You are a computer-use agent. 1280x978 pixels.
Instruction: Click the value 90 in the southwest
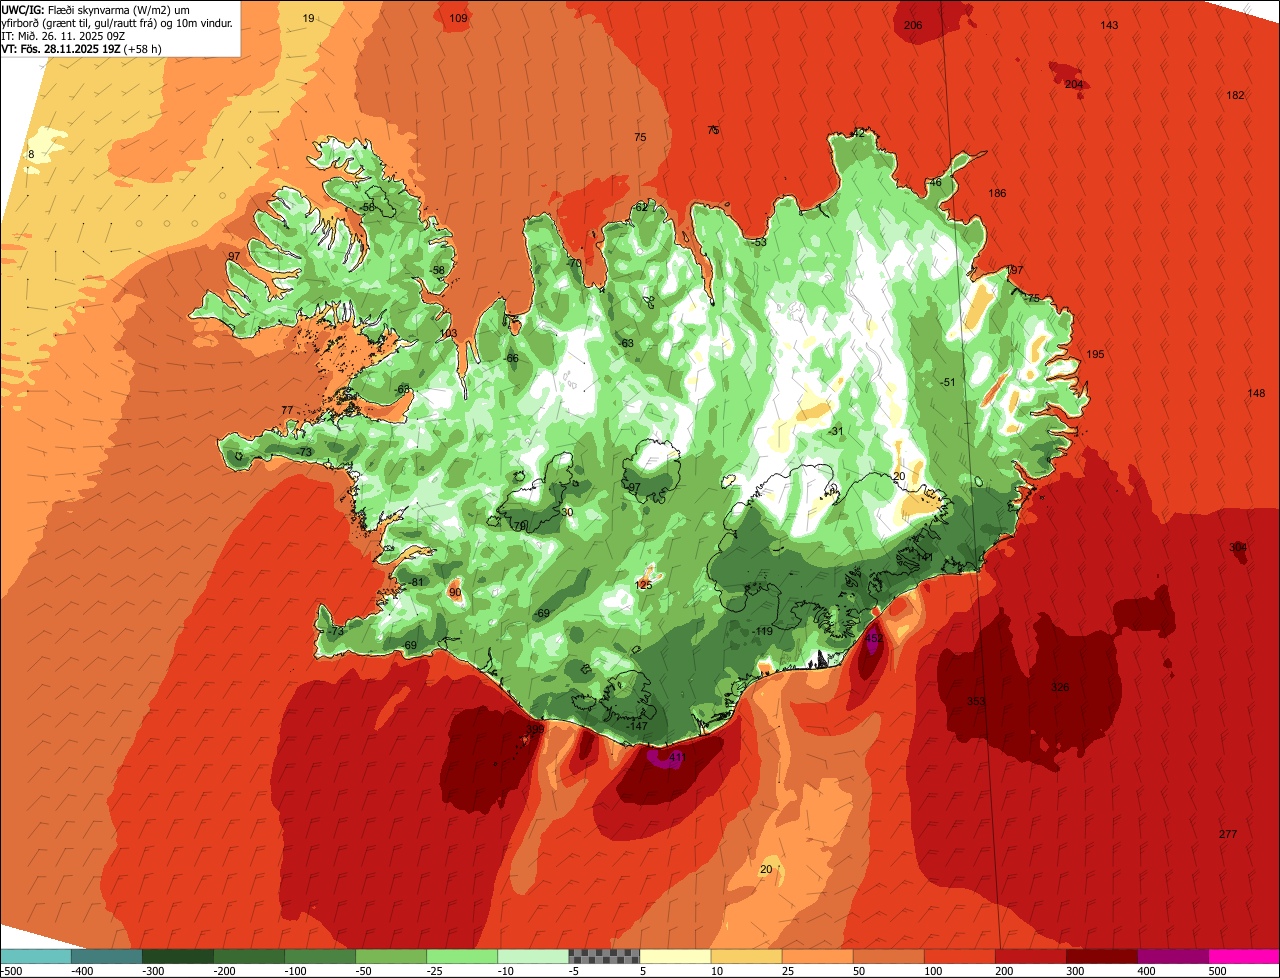455,593
